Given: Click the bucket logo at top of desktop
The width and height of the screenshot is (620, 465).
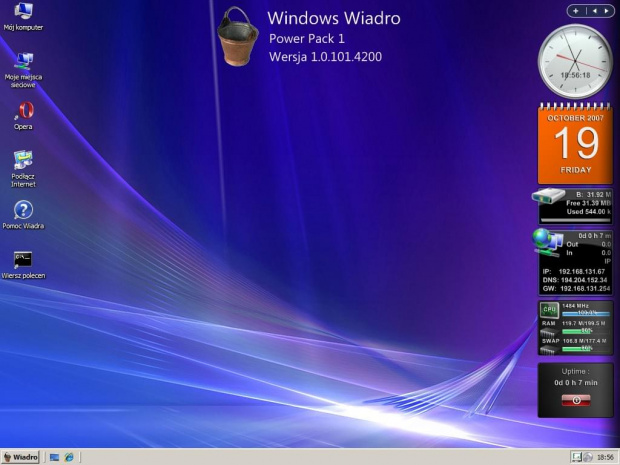Looking at the screenshot, I should pyautogui.click(x=238, y=36).
